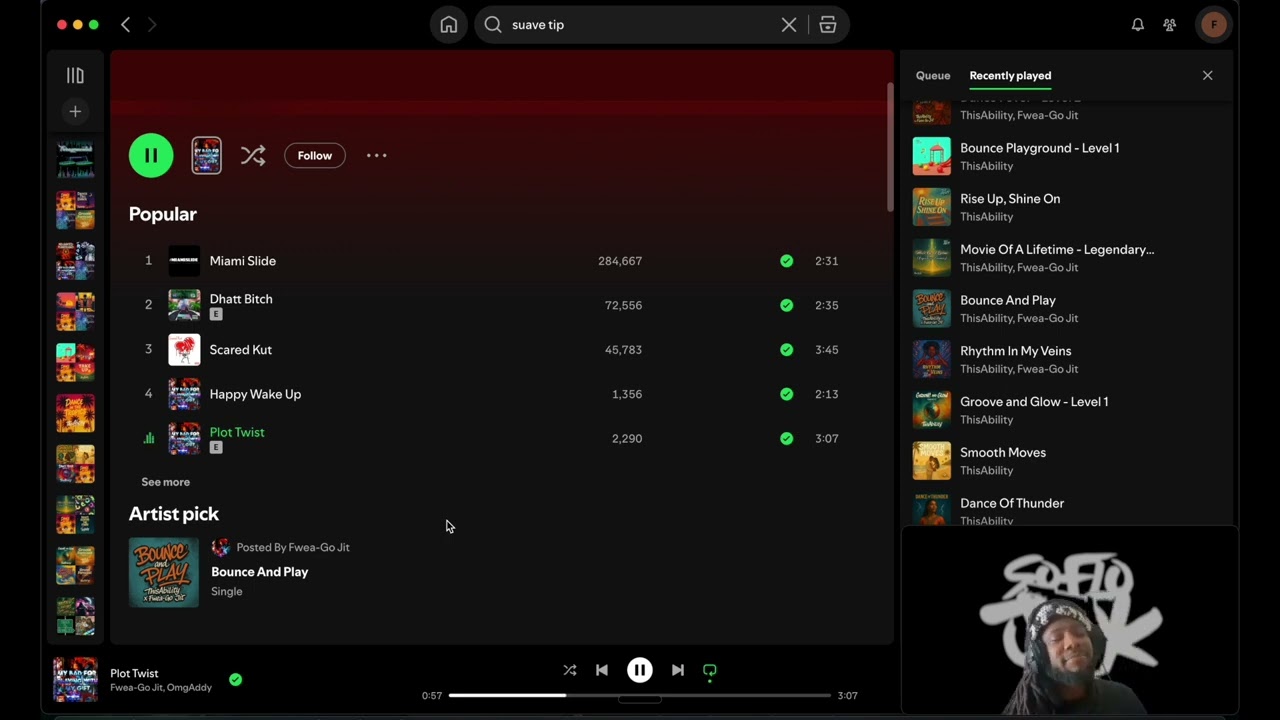Follow the artist

coord(315,155)
